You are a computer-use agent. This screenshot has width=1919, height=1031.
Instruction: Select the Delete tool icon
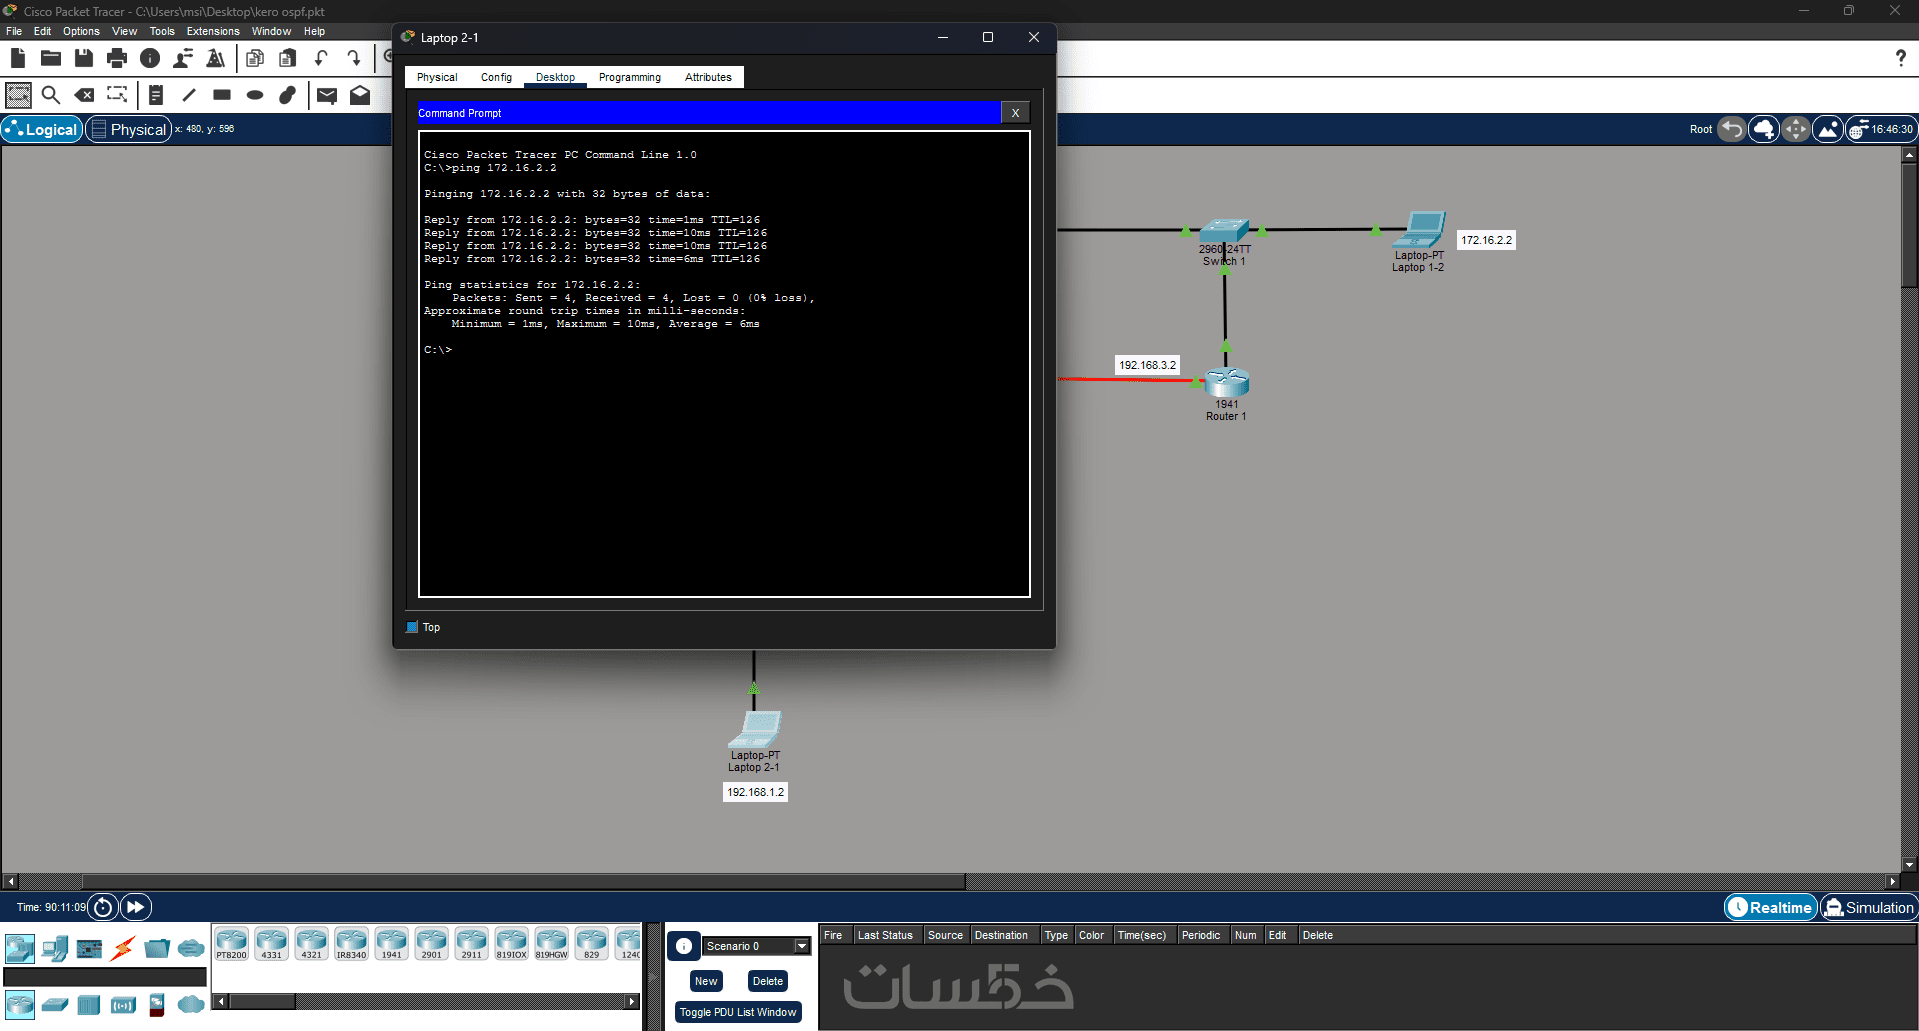coord(85,95)
